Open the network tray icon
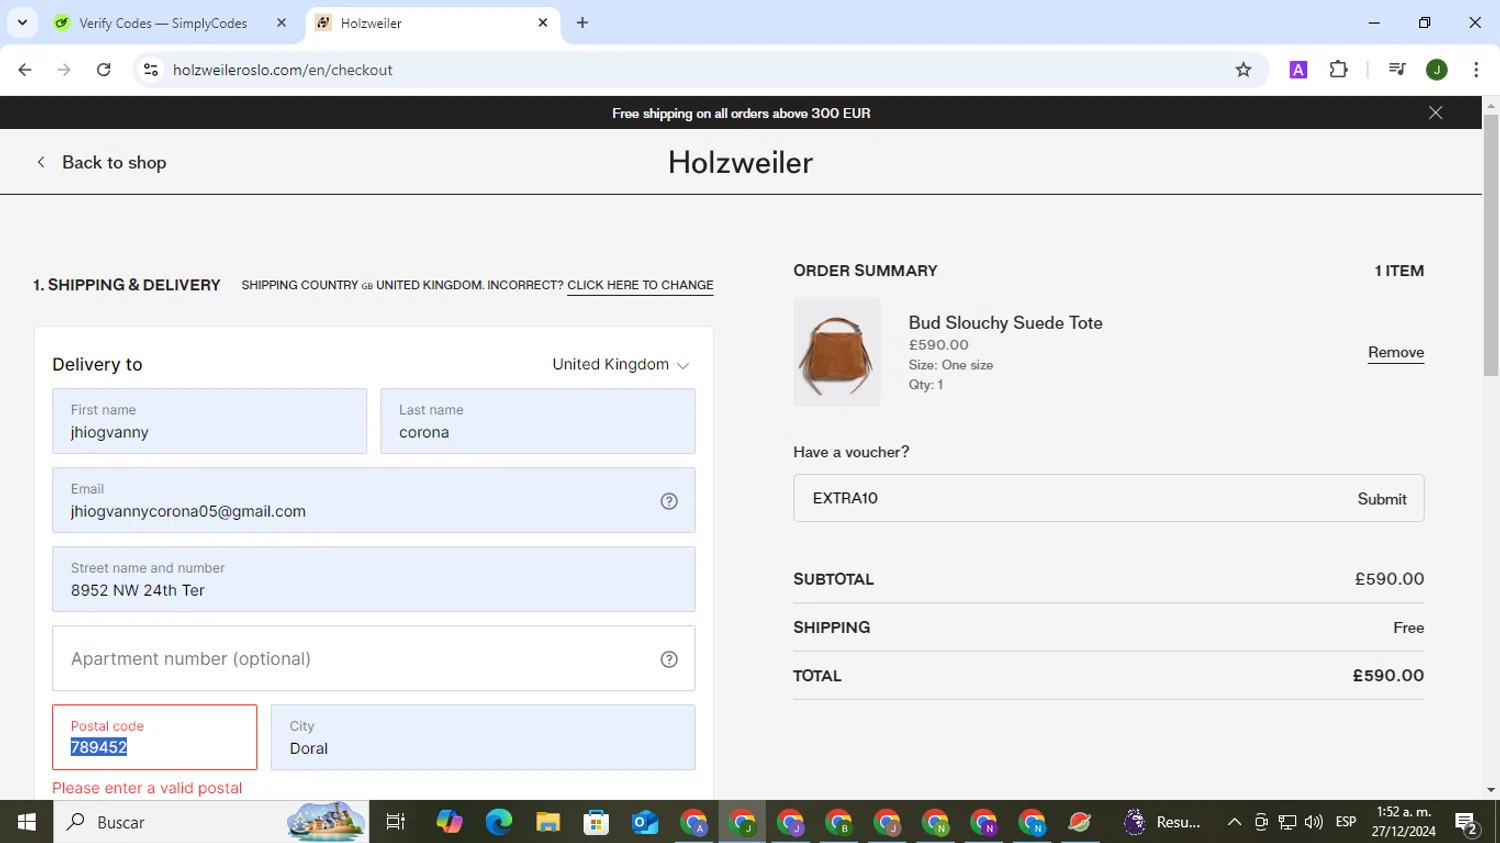 [1287, 822]
